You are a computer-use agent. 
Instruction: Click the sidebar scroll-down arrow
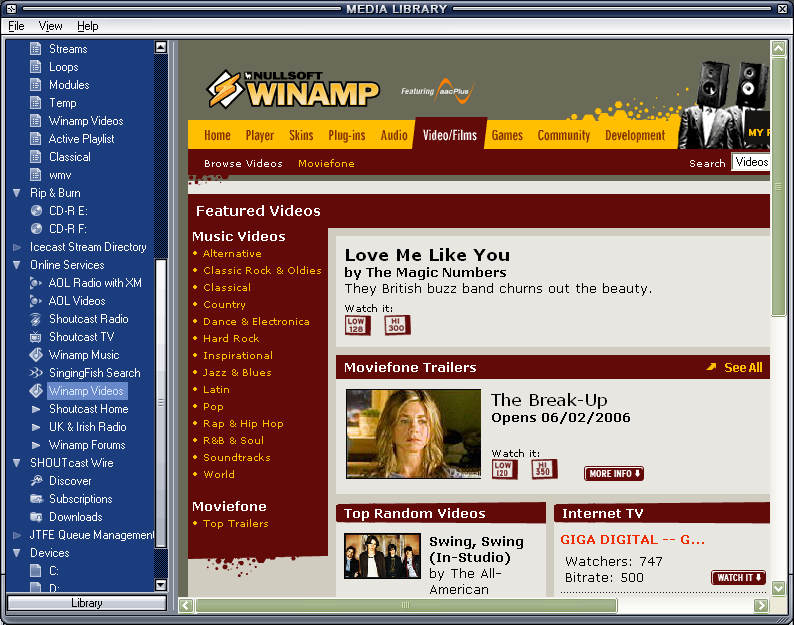point(161,585)
